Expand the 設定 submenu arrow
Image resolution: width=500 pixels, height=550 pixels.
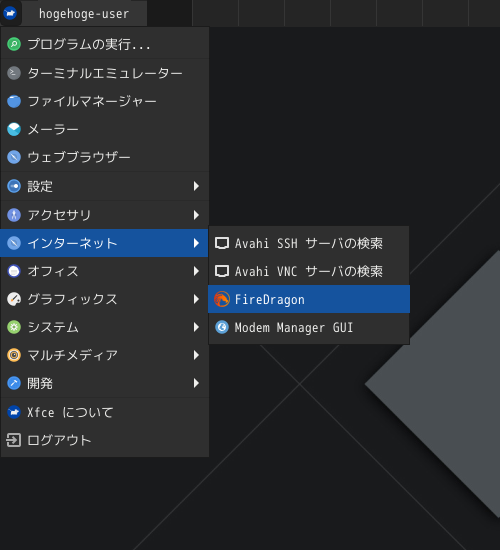196,186
